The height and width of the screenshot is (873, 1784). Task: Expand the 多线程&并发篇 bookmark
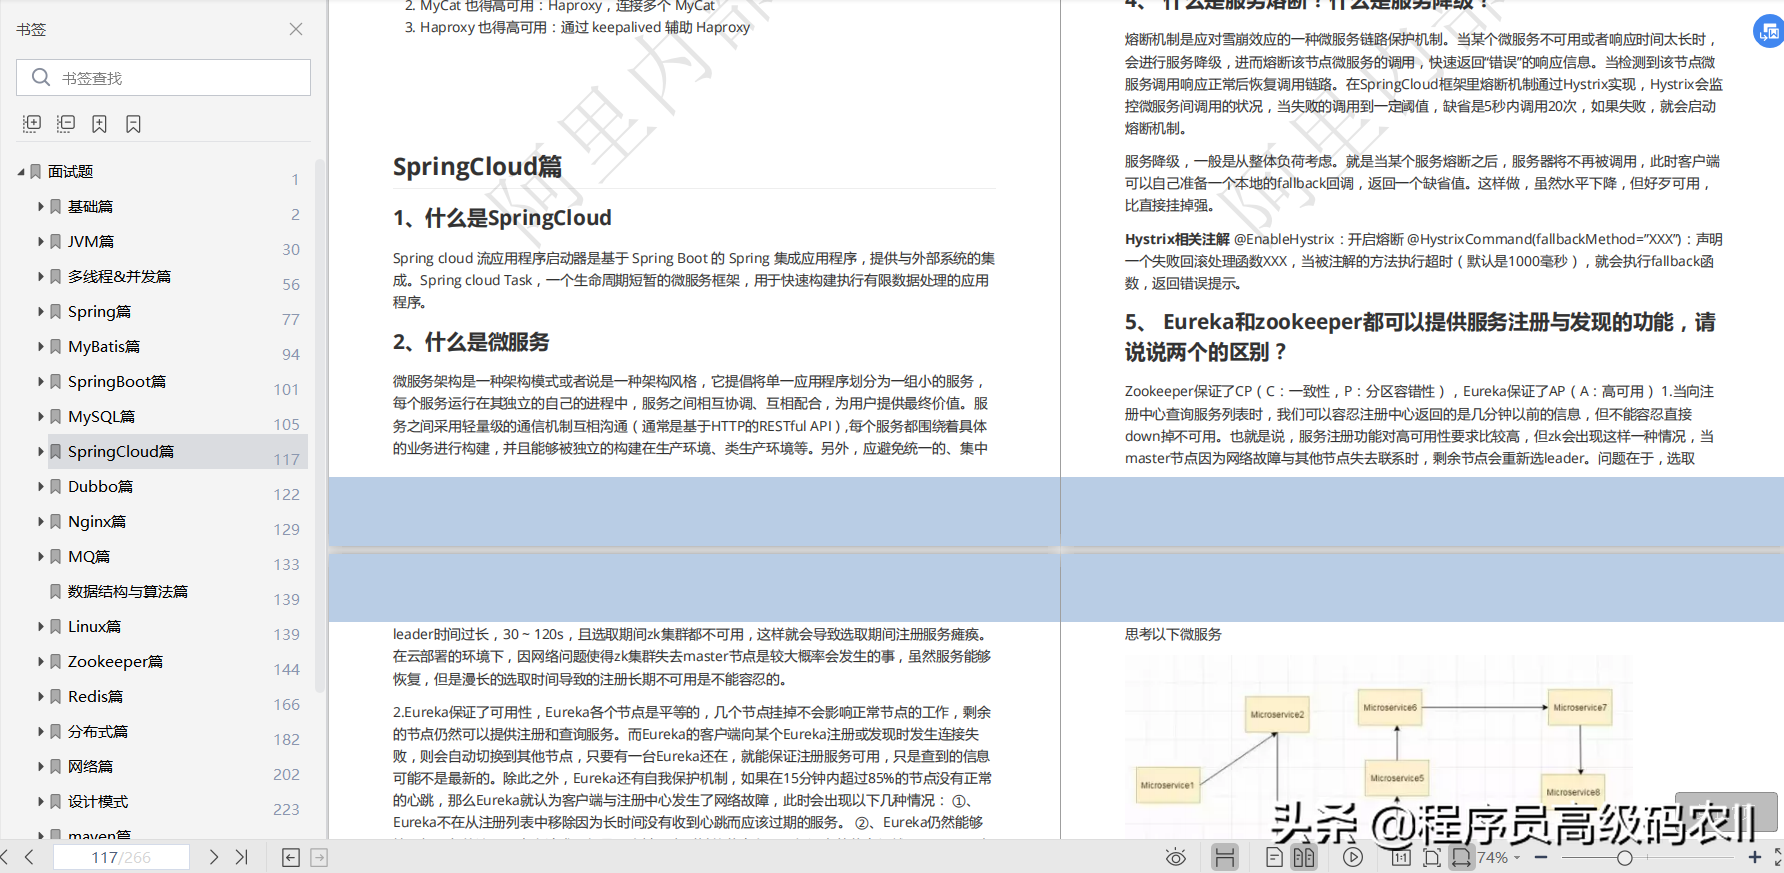[x=41, y=276]
